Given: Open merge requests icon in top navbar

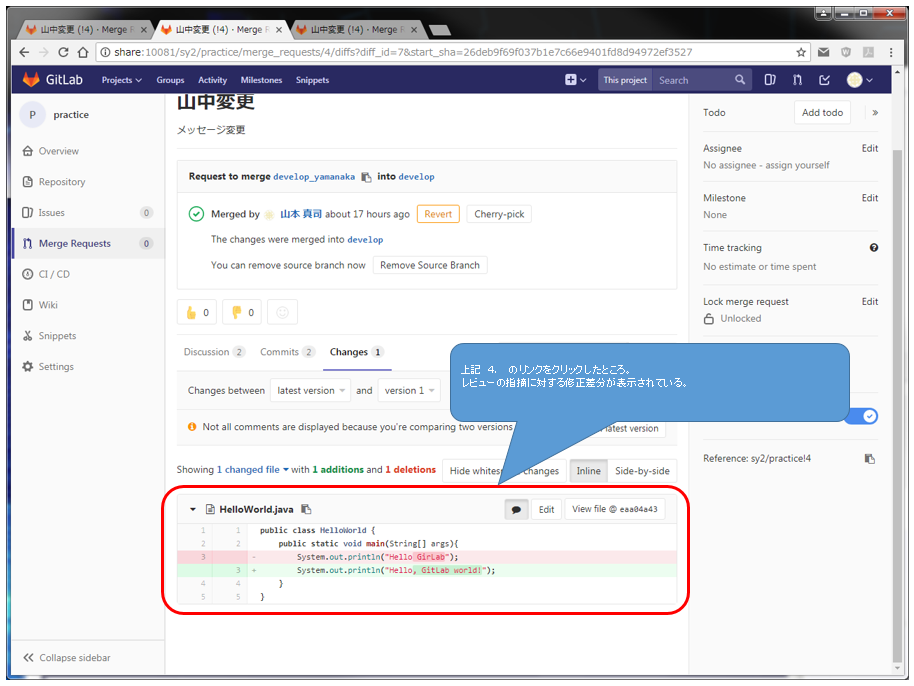Looking at the screenshot, I should [x=797, y=80].
